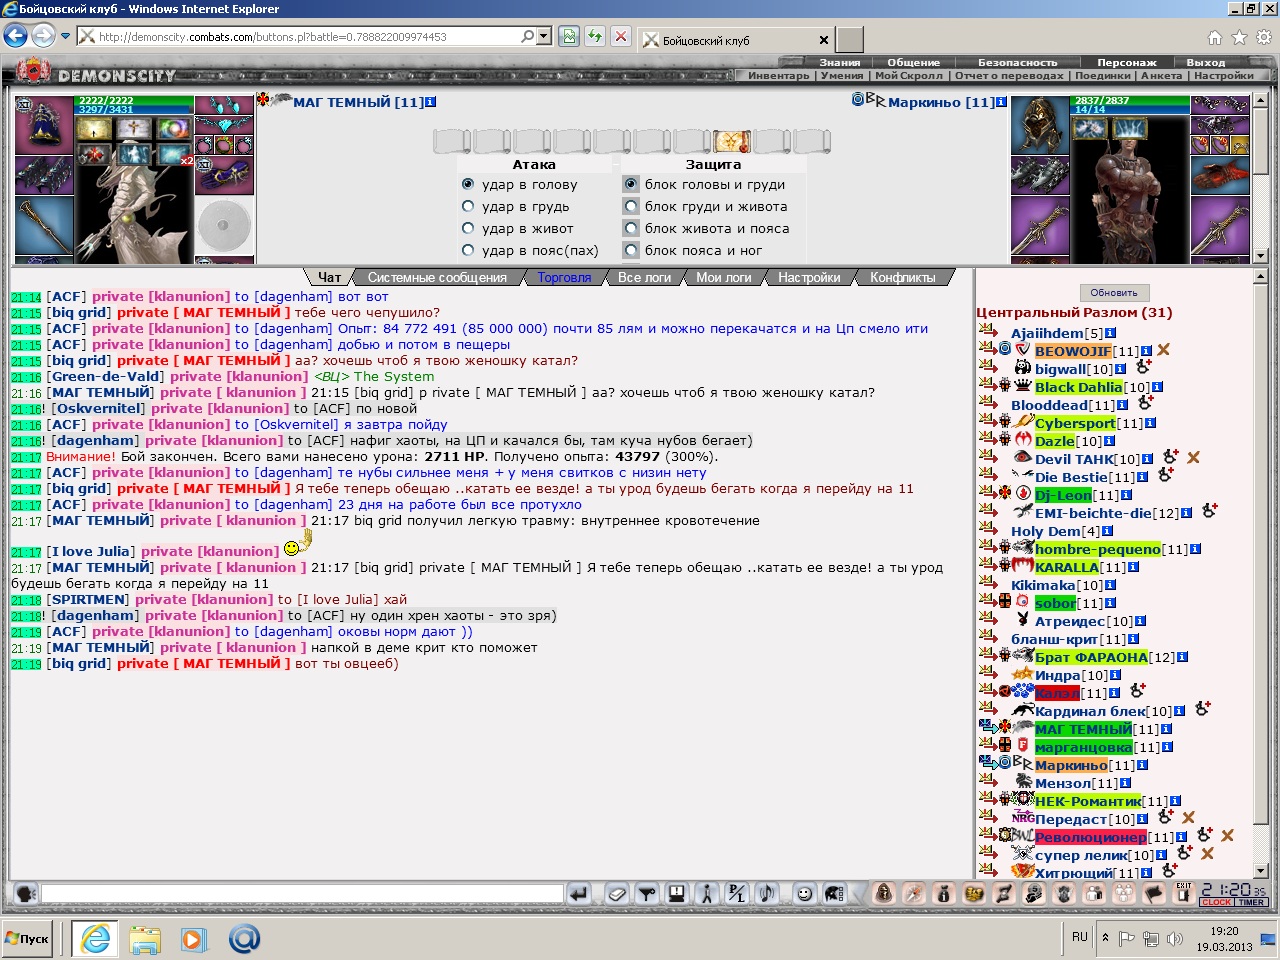Open the Персонаж menu
1280x960 pixels.
1126,62
